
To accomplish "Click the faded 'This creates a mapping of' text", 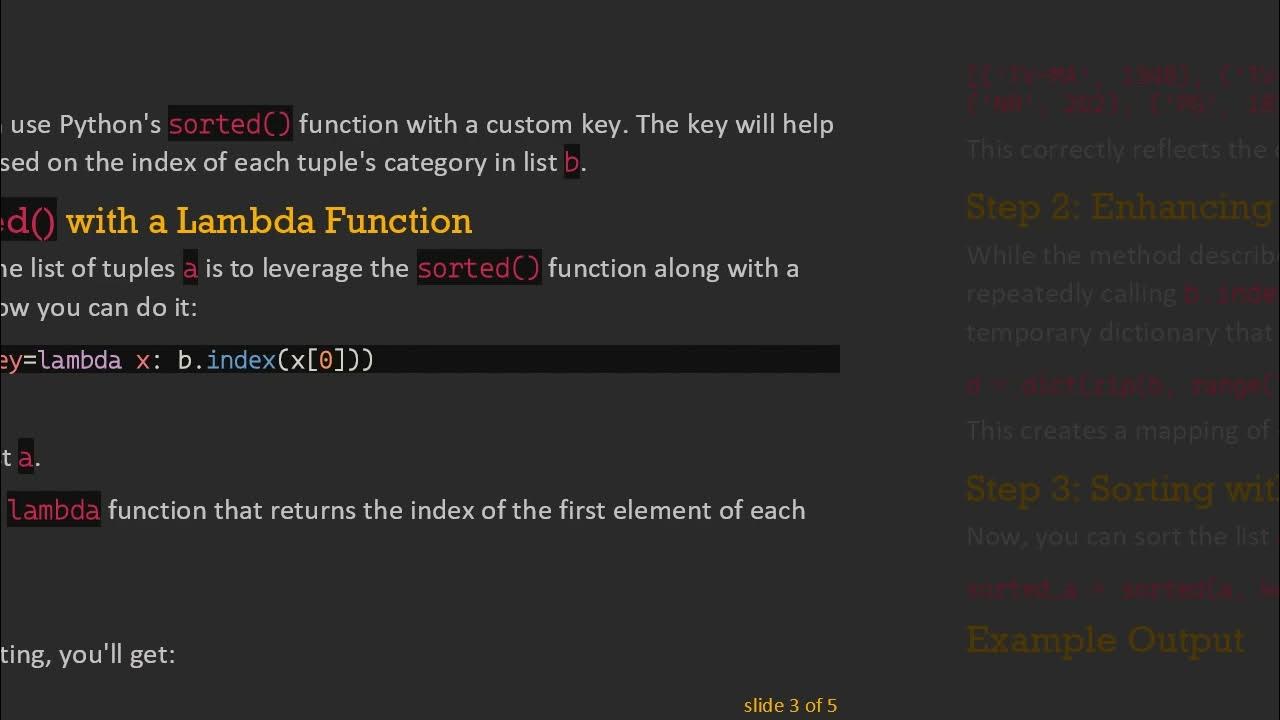I will pos(1118,430).
